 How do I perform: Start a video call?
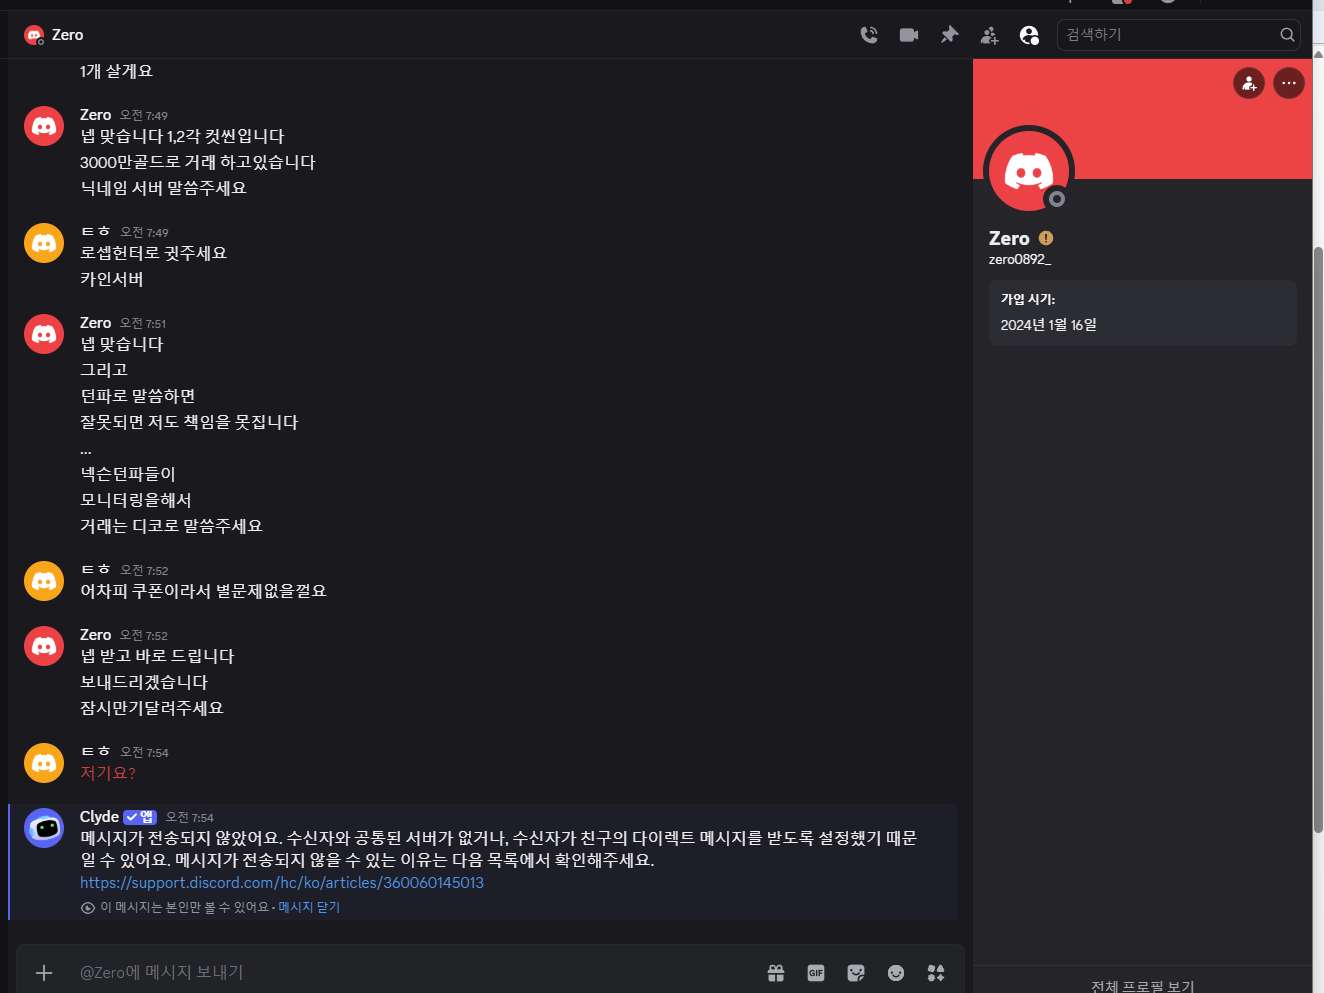click(x=909, y=35)
